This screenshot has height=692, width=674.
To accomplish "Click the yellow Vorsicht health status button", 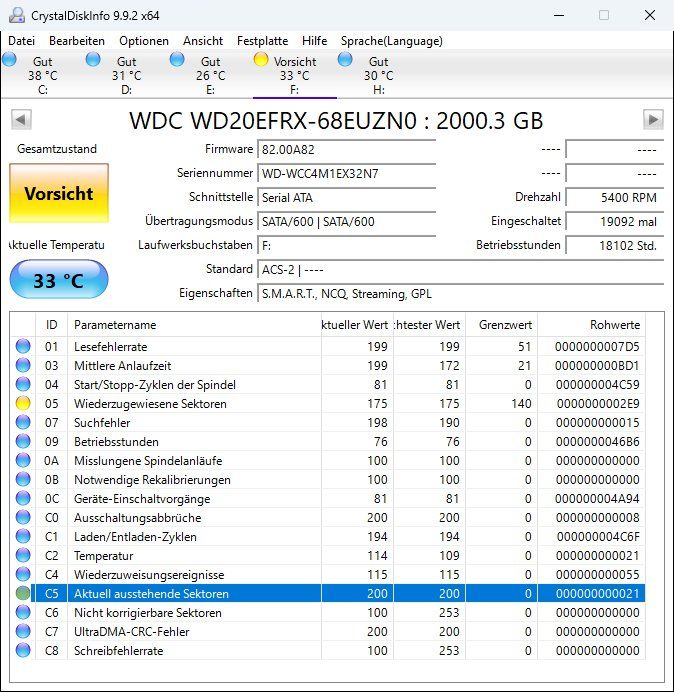I will pyautogui.click(x=59, y=193).
